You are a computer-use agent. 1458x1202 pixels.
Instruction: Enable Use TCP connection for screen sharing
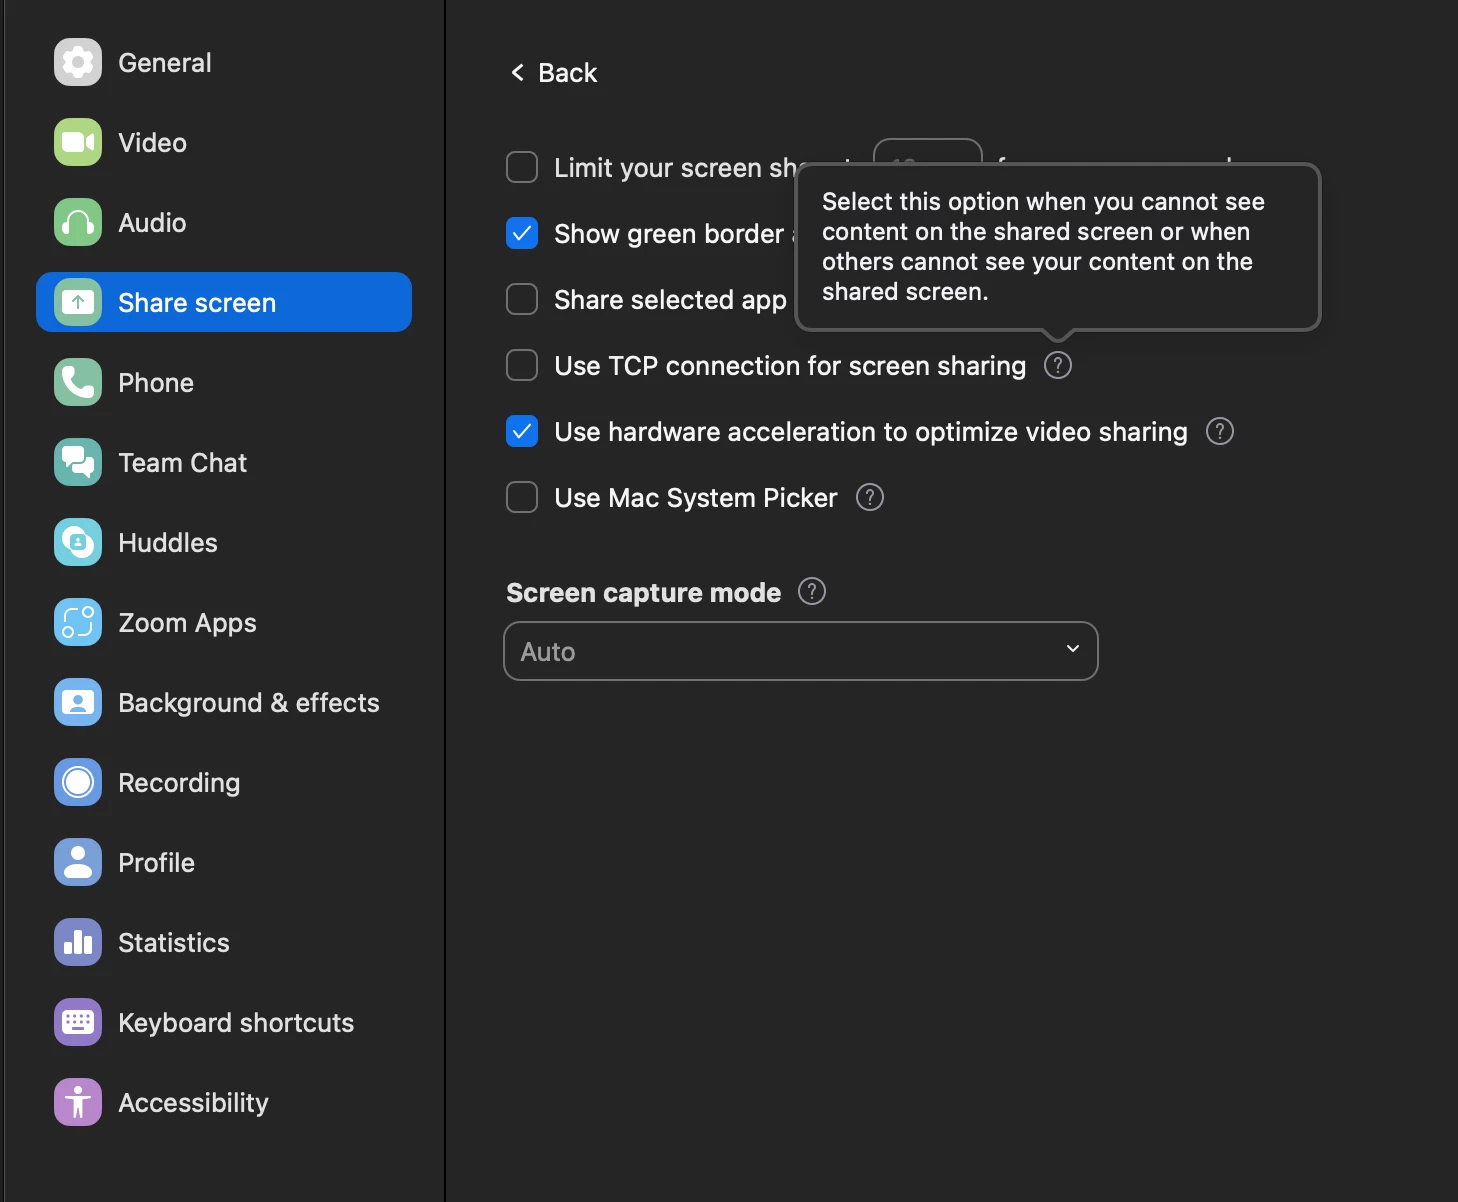click(522, 366)
